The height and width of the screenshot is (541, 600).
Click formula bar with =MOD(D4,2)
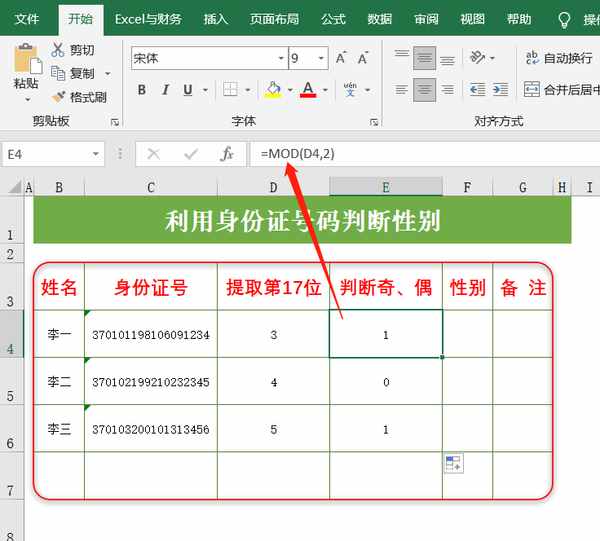click(425, 154)
